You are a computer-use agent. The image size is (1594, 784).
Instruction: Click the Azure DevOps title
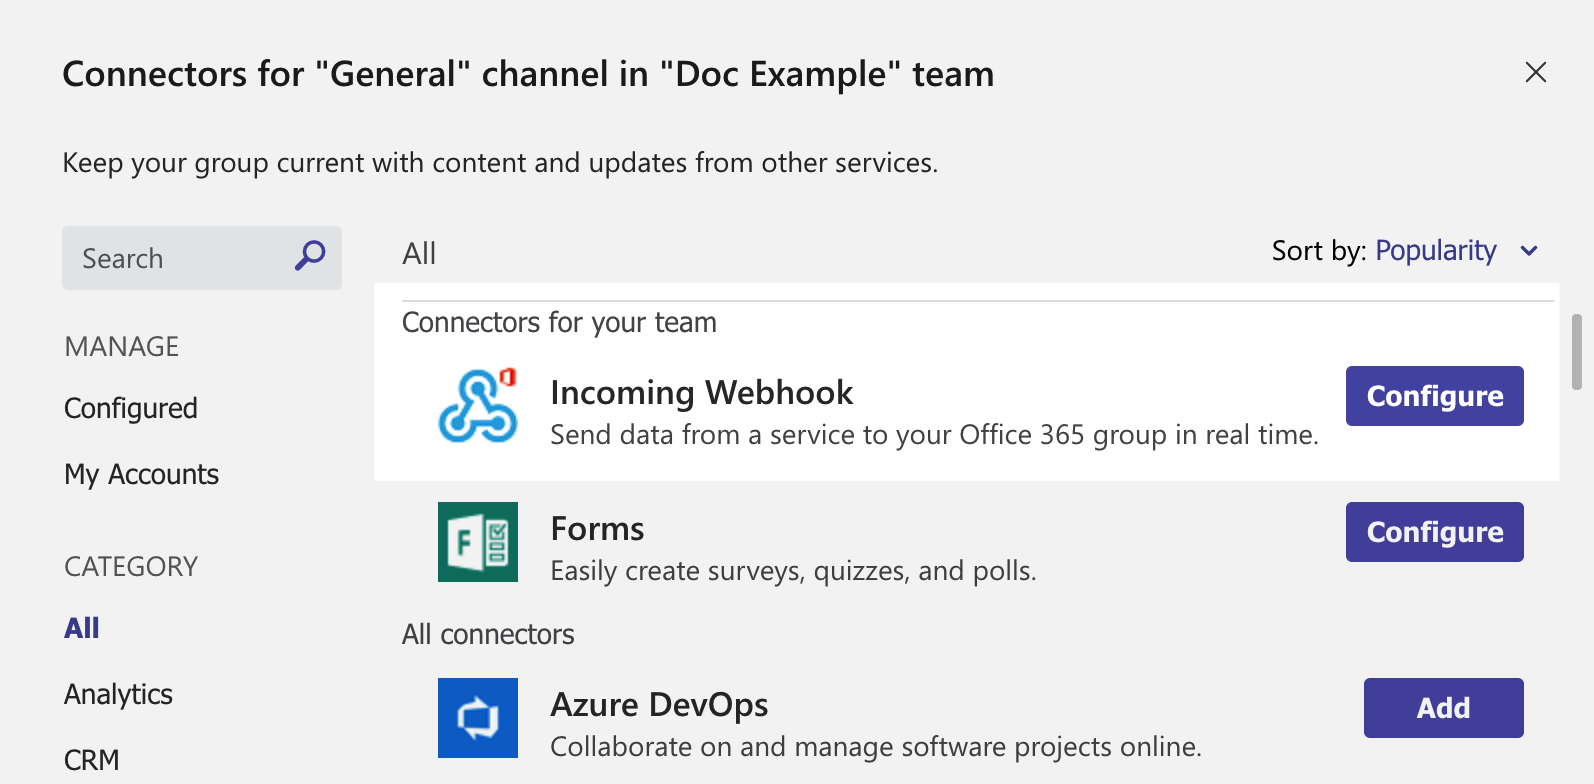pyautogui.click(x=660, y=704)
